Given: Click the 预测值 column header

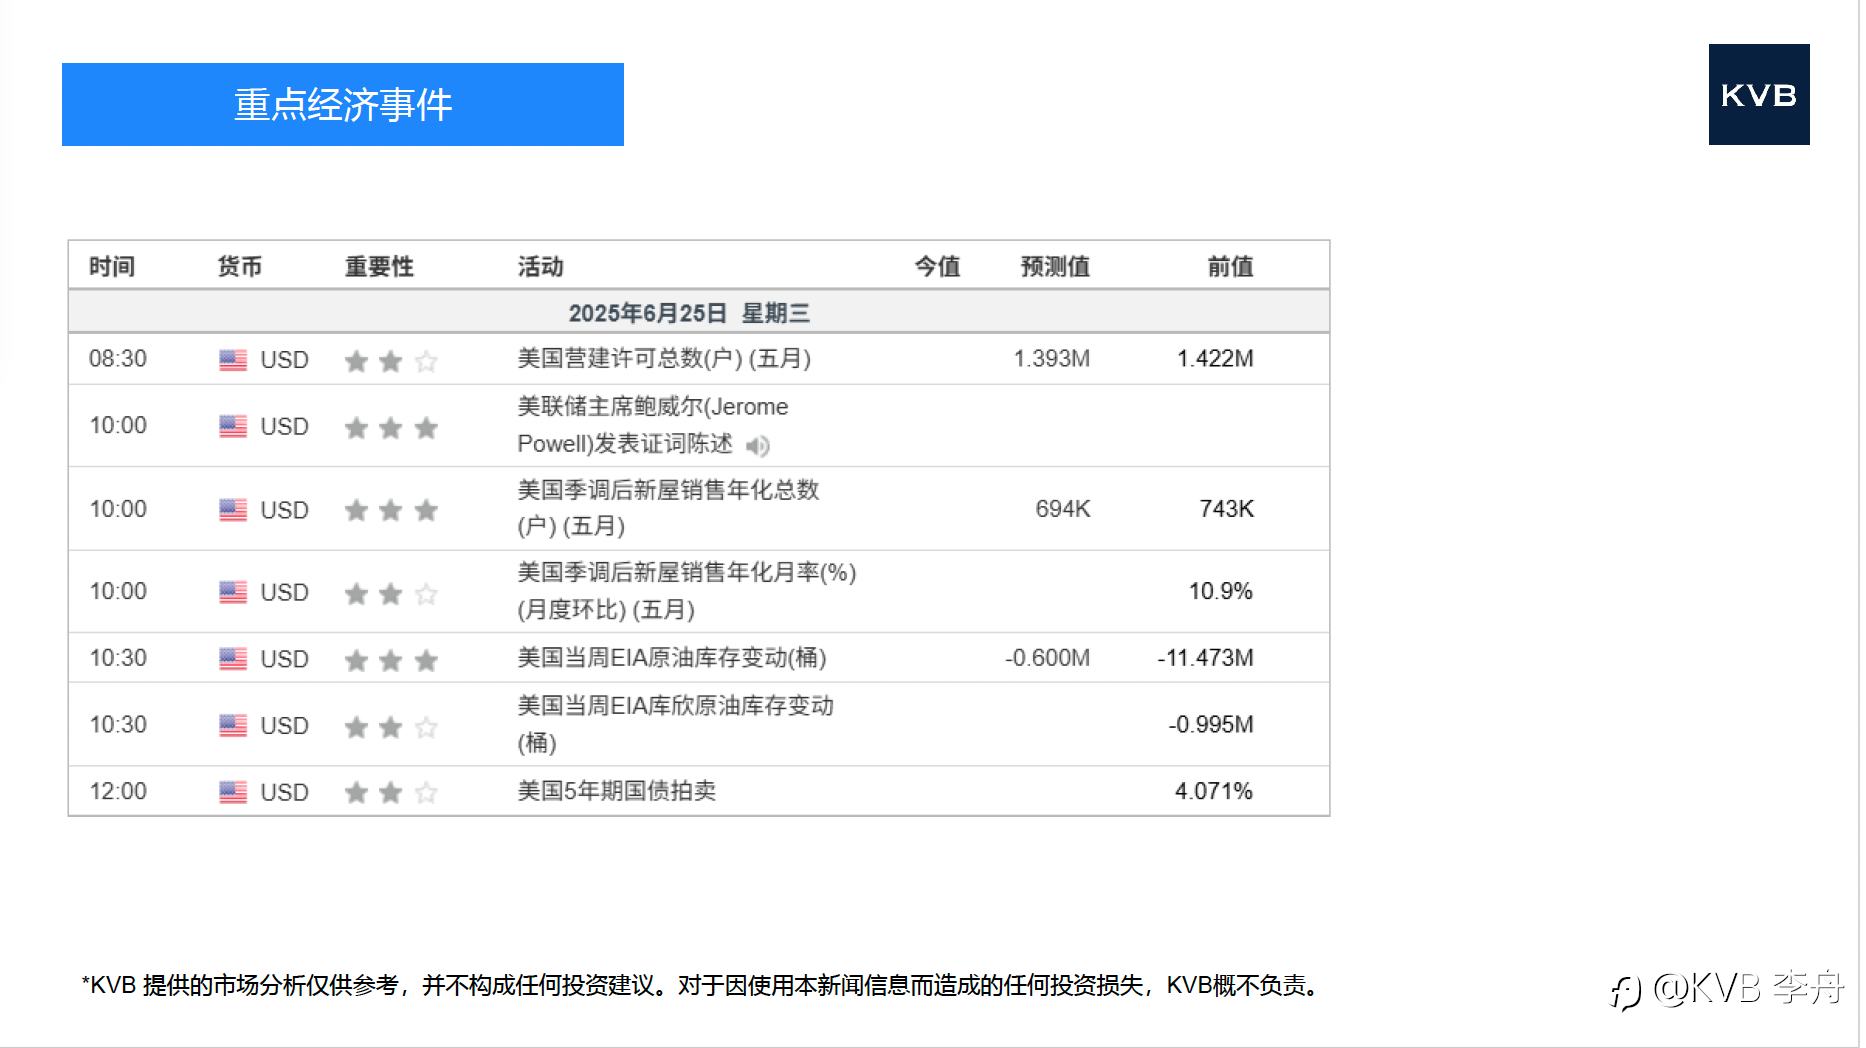Looking at the screenshot, I should [1055, 266].
